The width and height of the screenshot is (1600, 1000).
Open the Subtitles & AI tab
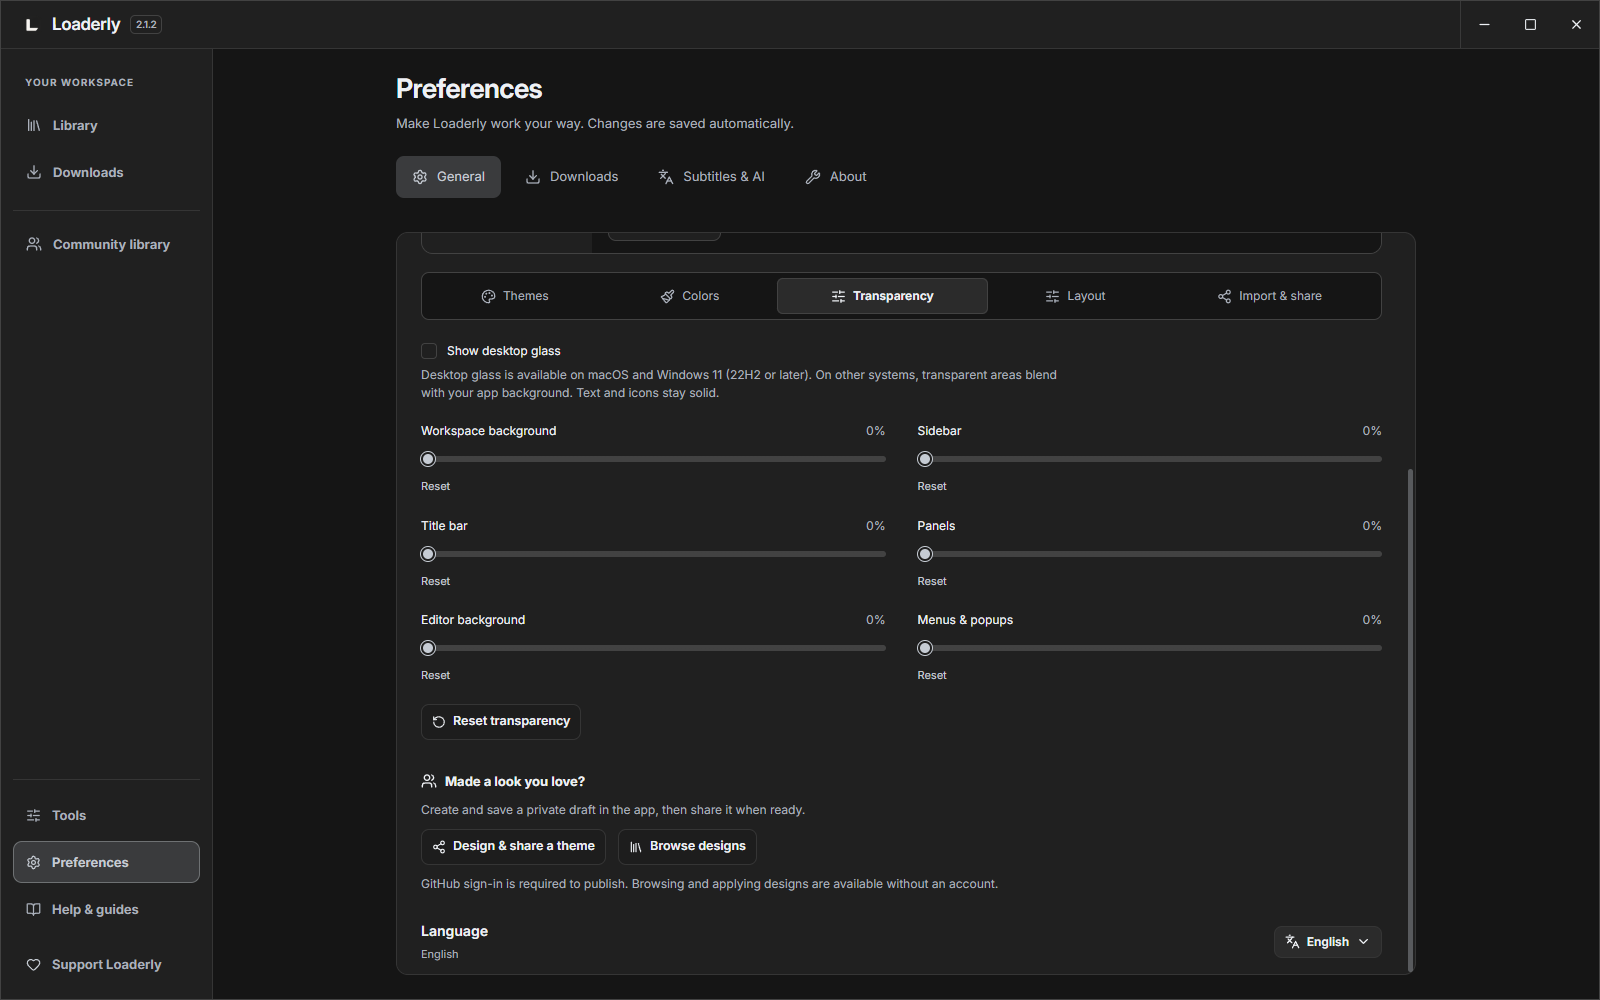[712, 177]
